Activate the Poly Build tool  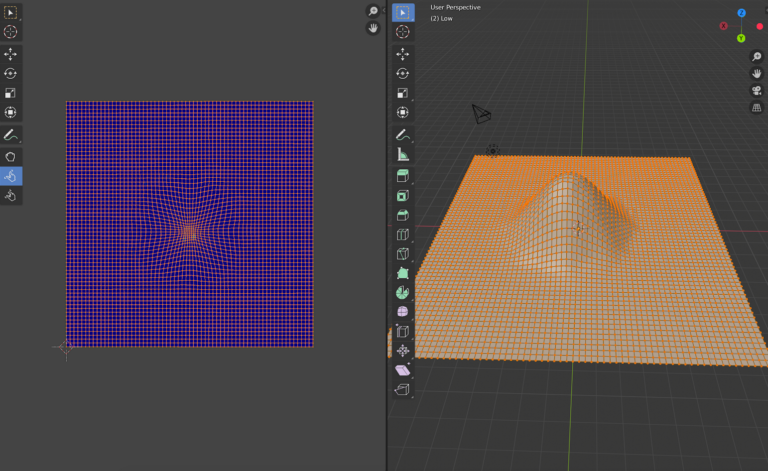(403, 273)
